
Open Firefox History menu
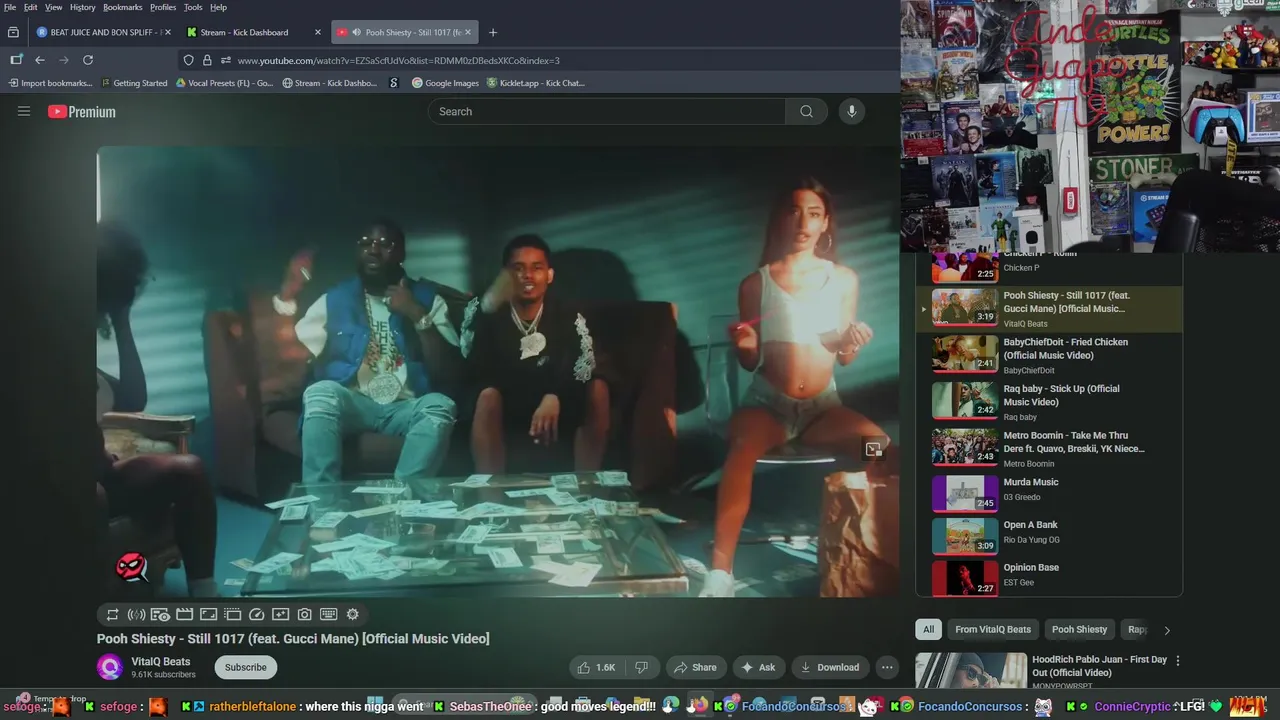click(x=83, y=7)
